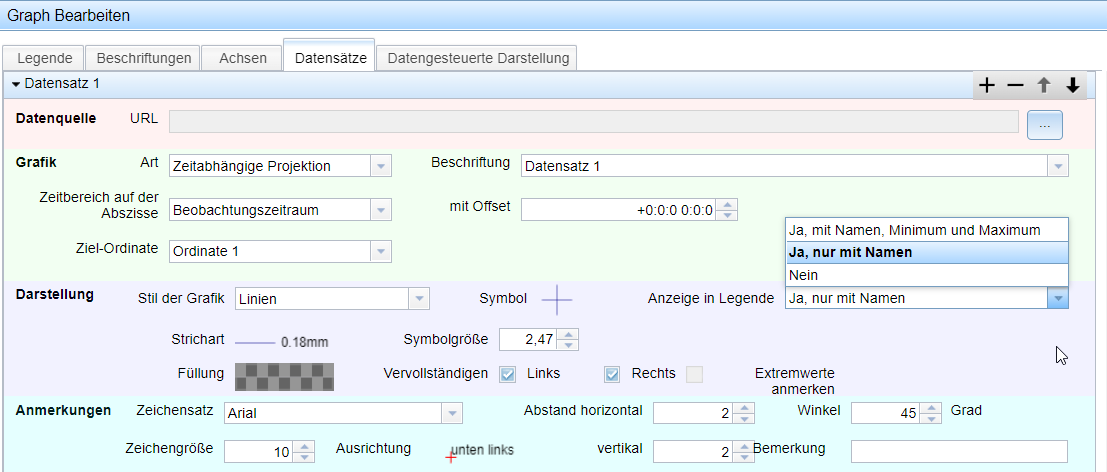
Task: Enable the Extremwerte anmerken checkbox
Action: pos(695,375)
